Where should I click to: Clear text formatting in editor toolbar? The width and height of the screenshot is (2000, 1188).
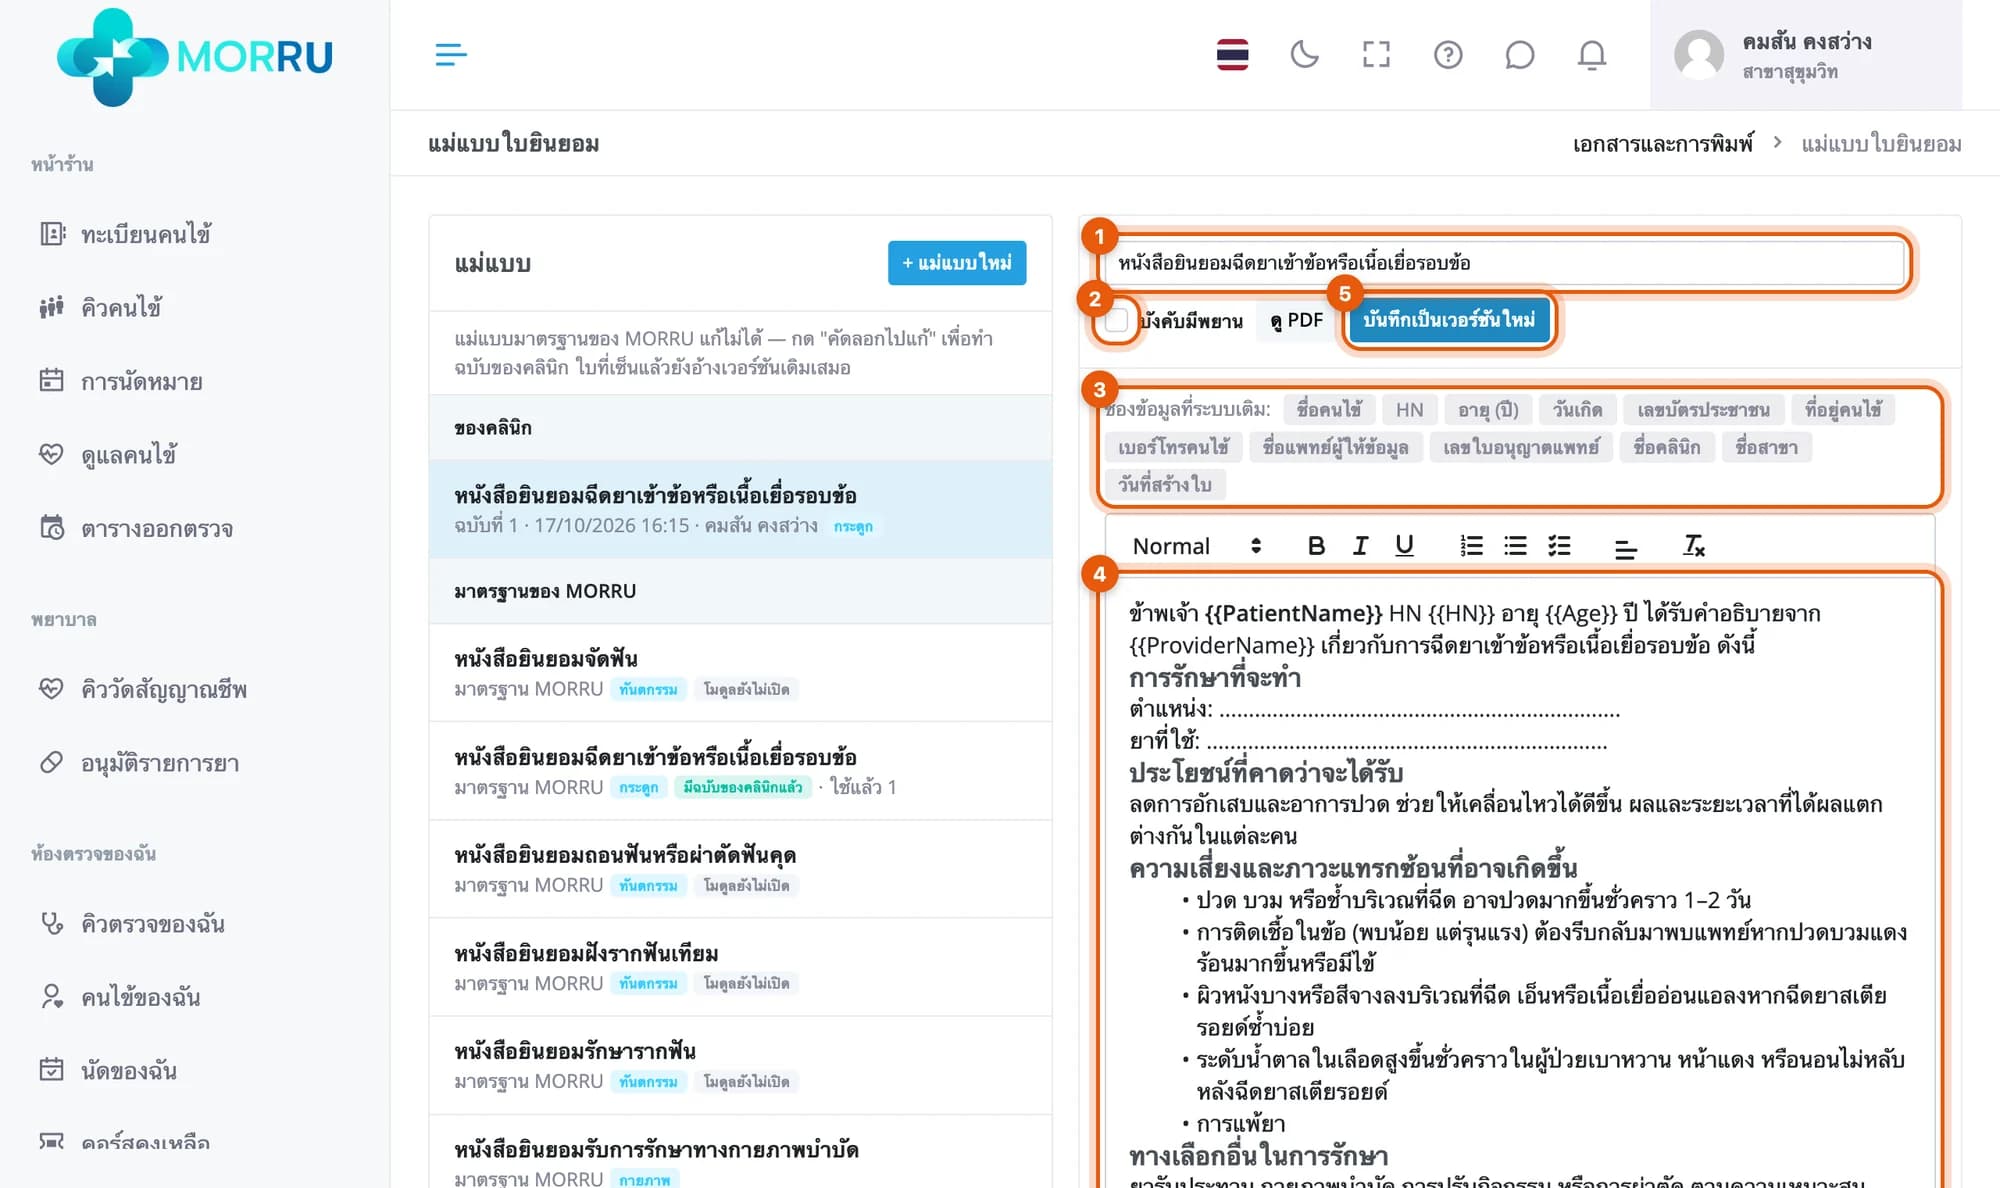[1693, 545]
